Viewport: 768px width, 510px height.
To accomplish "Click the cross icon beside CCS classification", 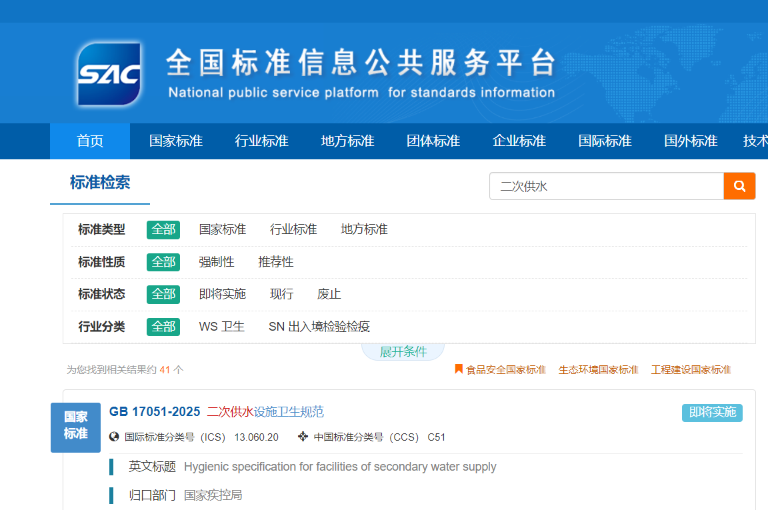I will [303, 437].
